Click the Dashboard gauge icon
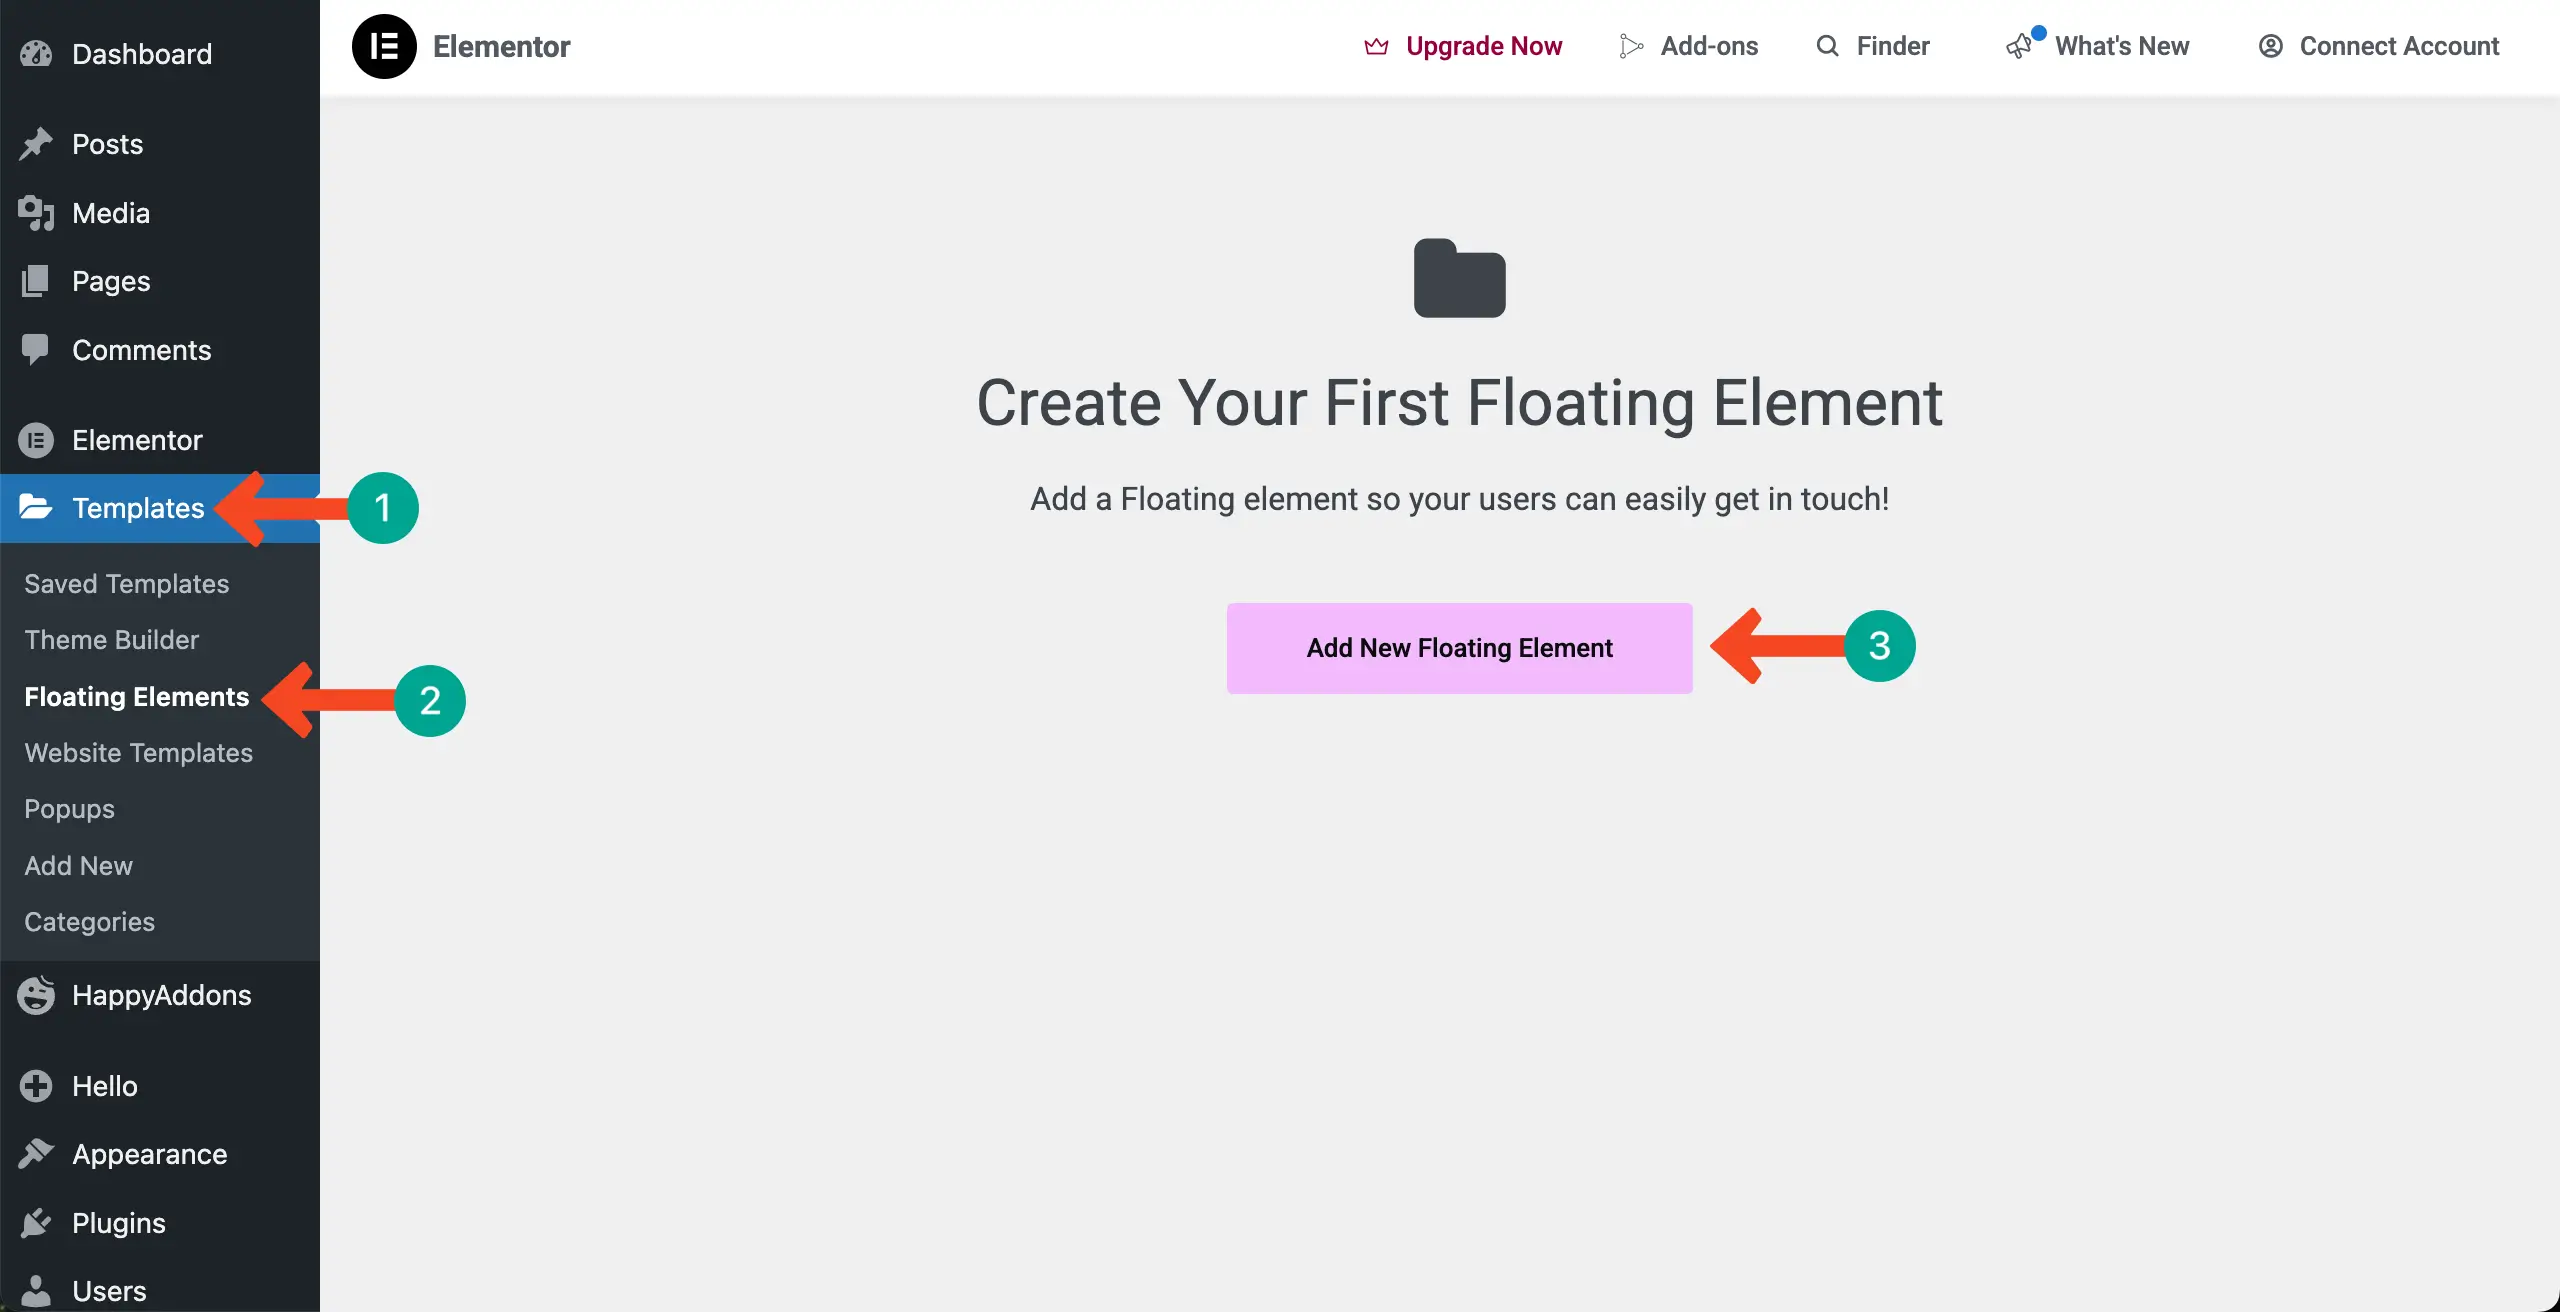2560x1312 pixels. [x=36, y=54]
